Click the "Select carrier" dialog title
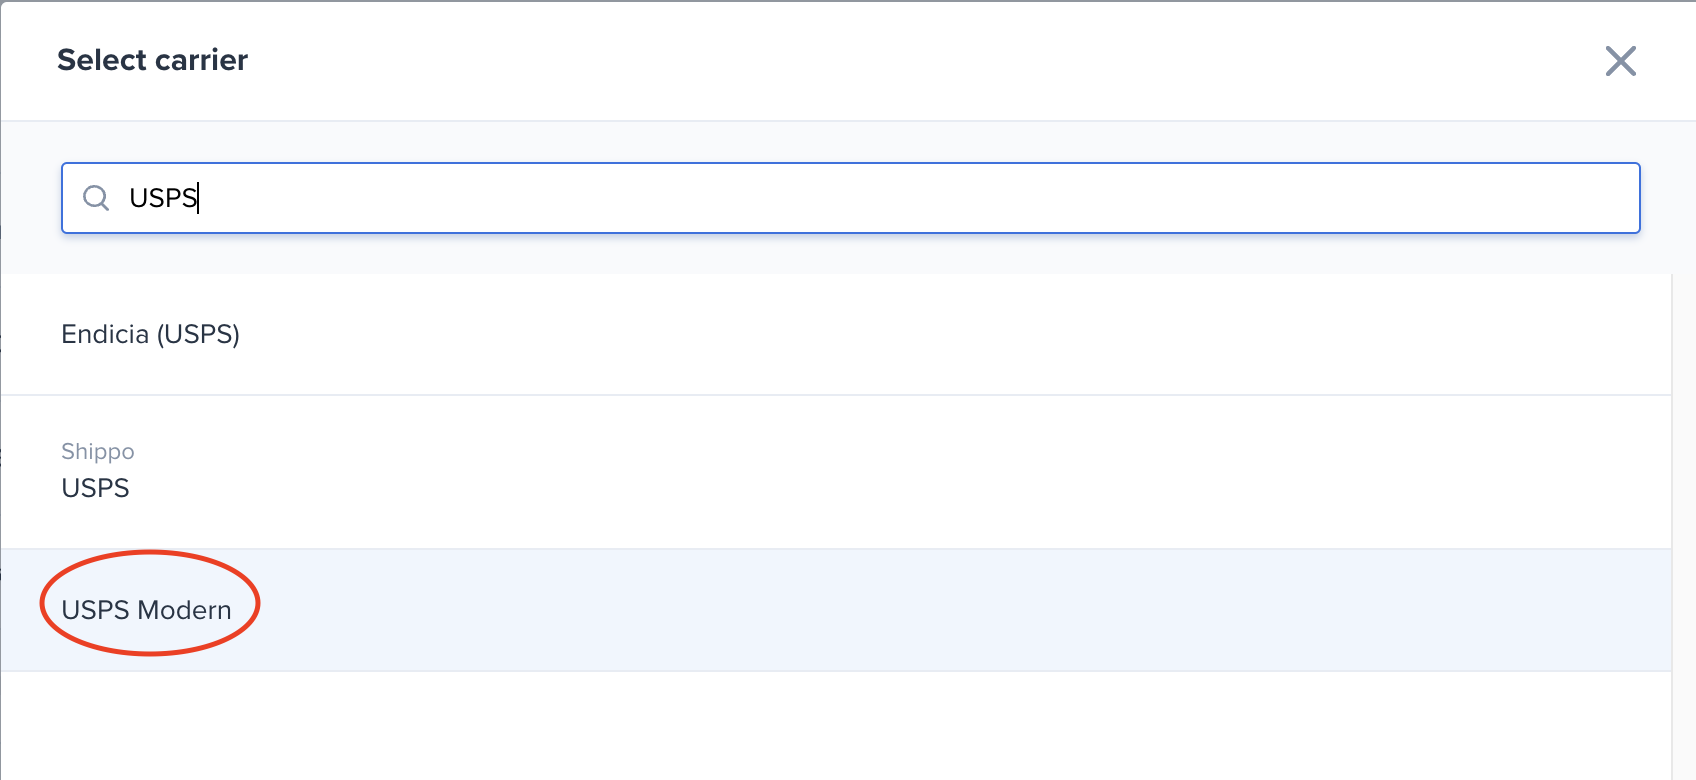 tap(152, 60)
